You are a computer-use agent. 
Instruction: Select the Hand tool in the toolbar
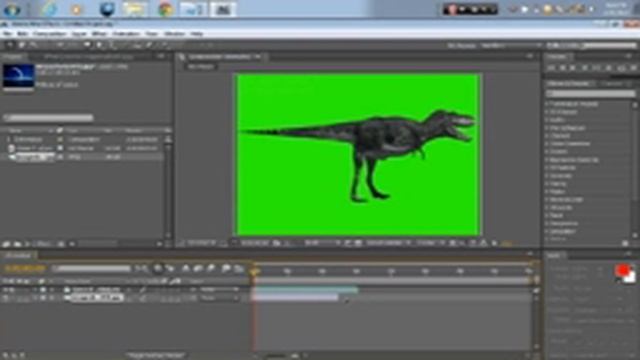[22, 45]
